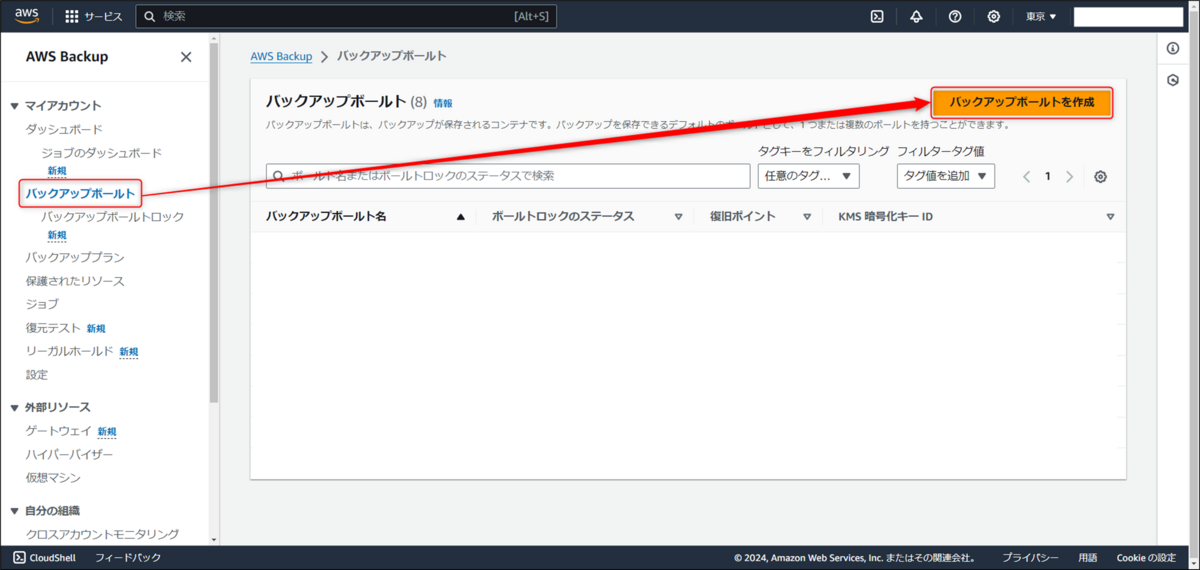The height and width of the screenshot is (570, 1200).
Task: Collapse the 自分の組織 section
Action: [15, 511]
